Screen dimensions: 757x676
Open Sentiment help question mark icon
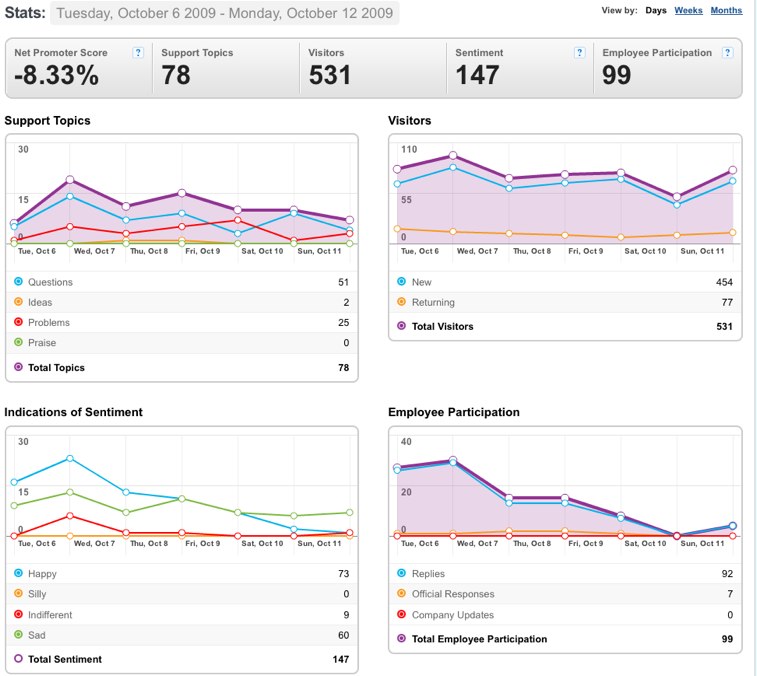point(579,53)
